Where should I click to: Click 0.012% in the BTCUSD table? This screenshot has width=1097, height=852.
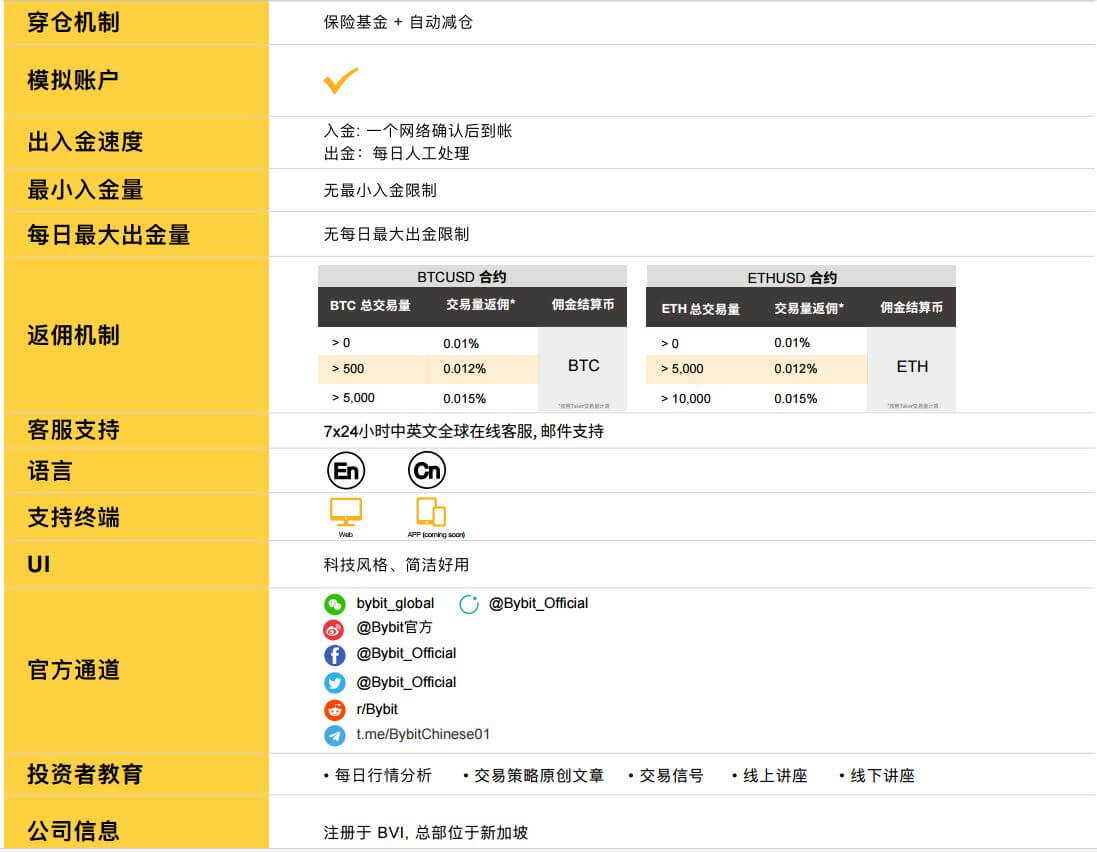tap(465, 369)
